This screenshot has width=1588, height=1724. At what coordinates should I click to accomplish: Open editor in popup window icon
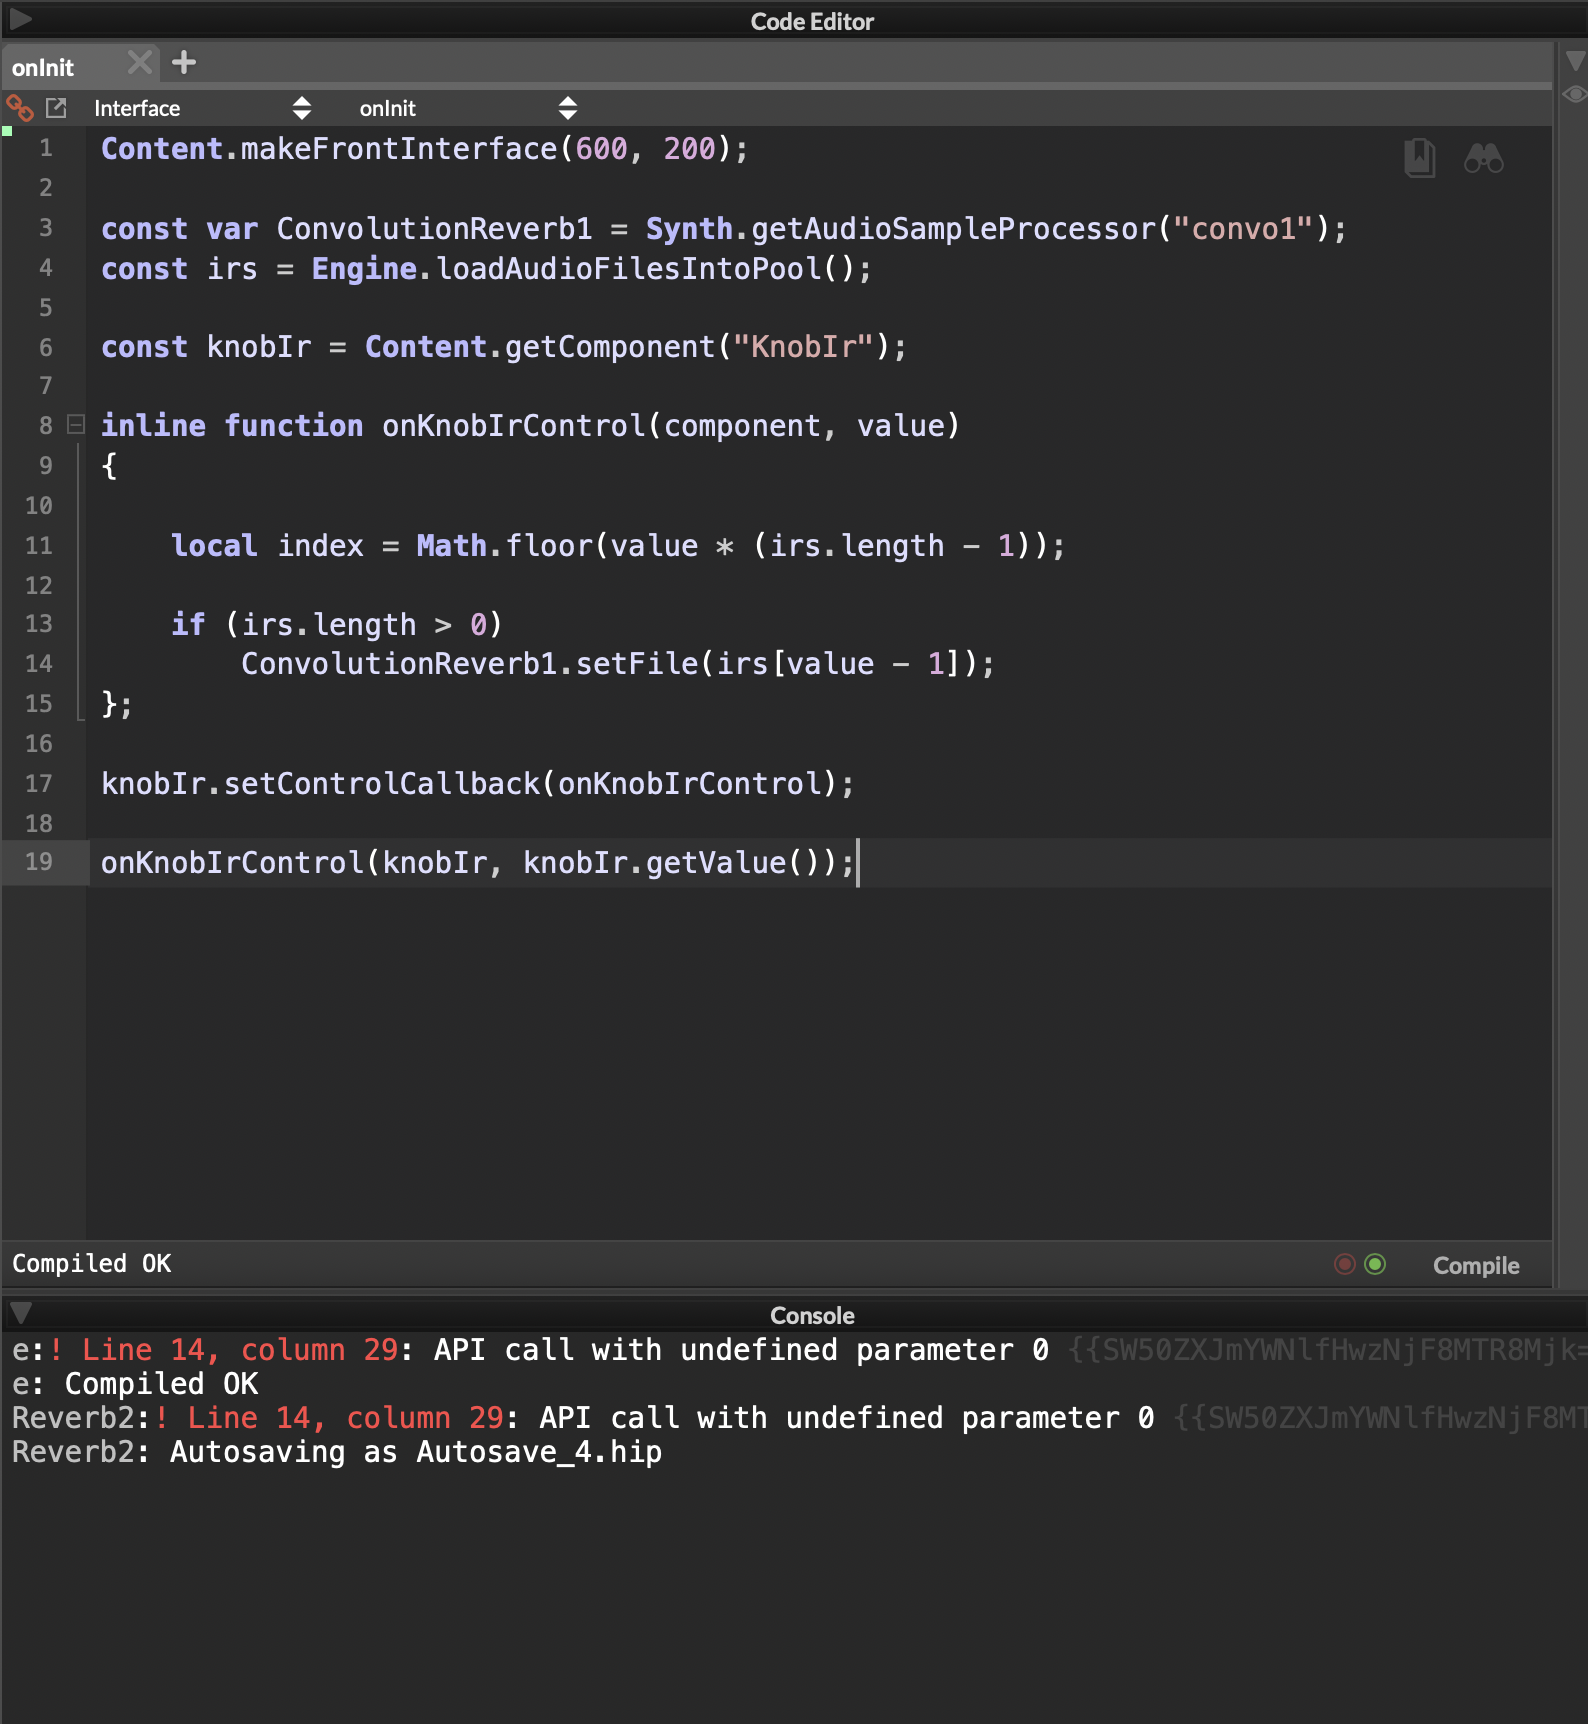pyautogui.click(x=57, y=107)
